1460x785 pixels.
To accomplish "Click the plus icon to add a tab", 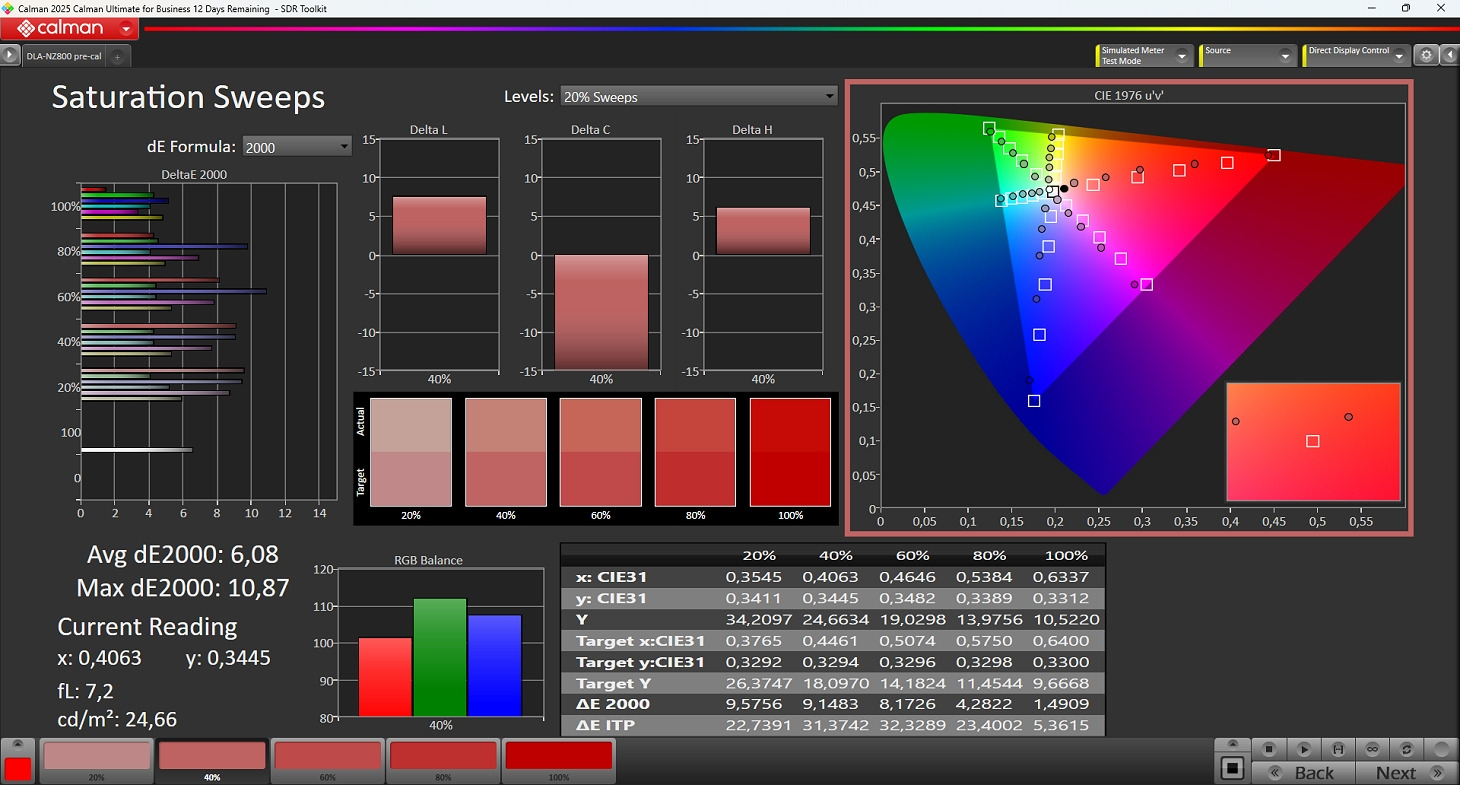I will tap(117, 57).
